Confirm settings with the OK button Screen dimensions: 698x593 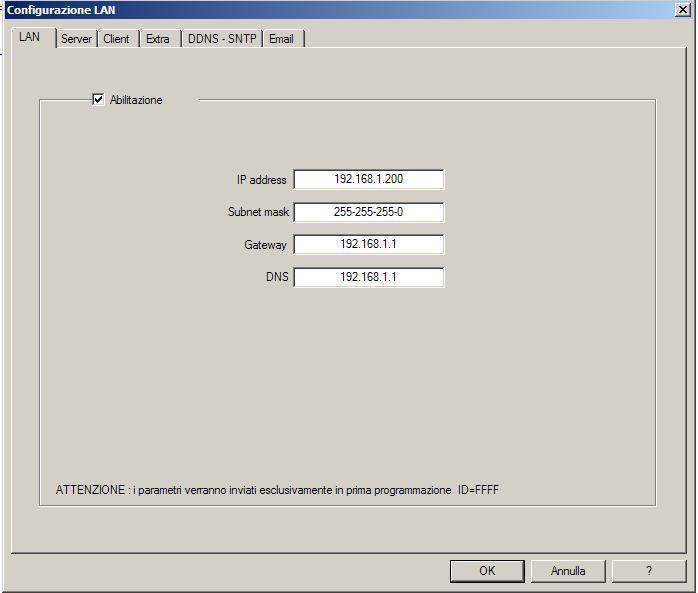tap(487, 571)
